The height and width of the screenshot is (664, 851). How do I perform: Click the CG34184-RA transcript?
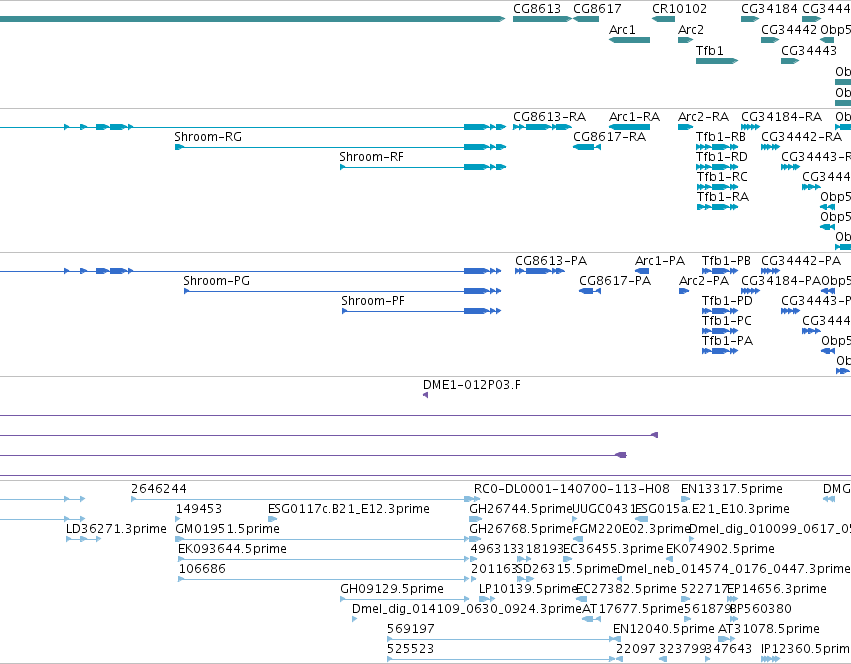pos(750,127)
